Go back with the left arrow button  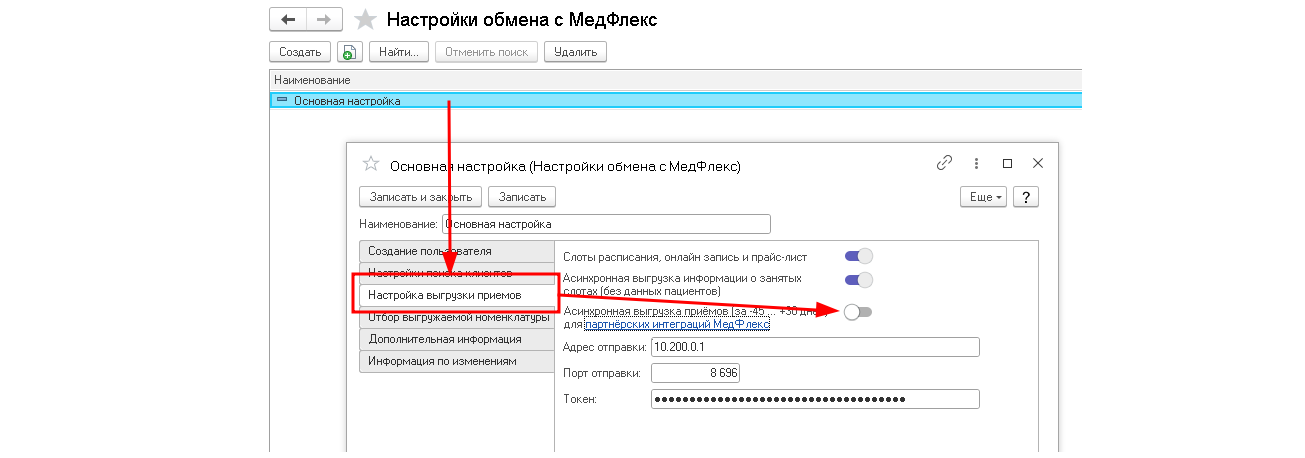click(x=288, y=19)
